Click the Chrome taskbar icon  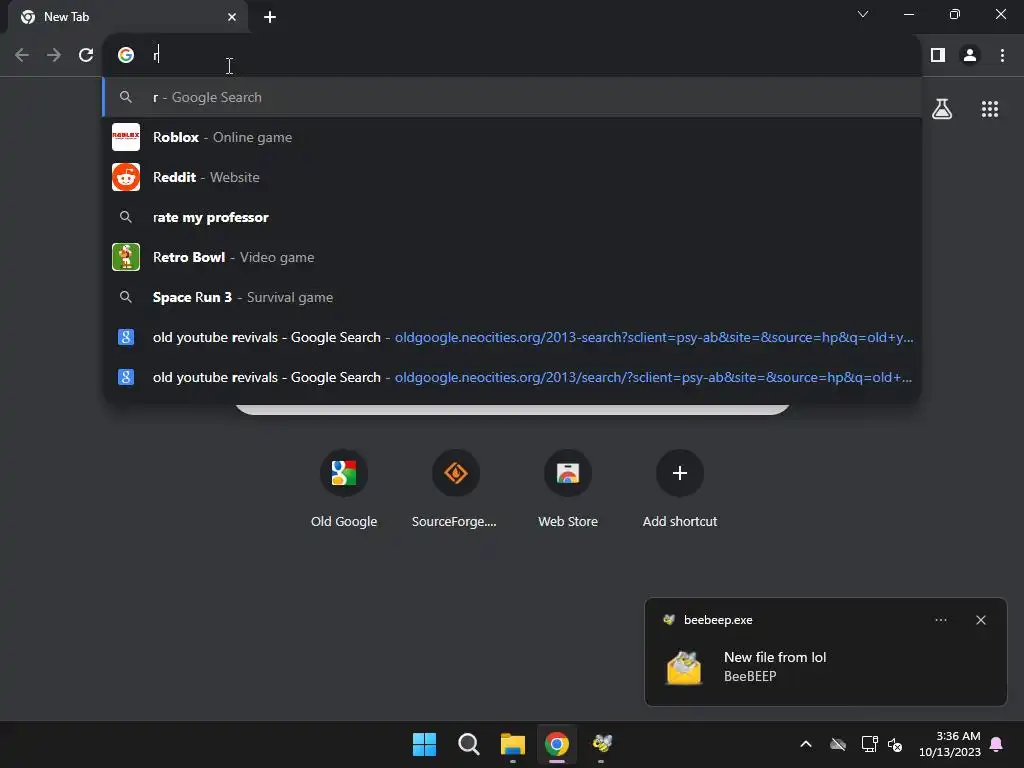coord(556,744)
